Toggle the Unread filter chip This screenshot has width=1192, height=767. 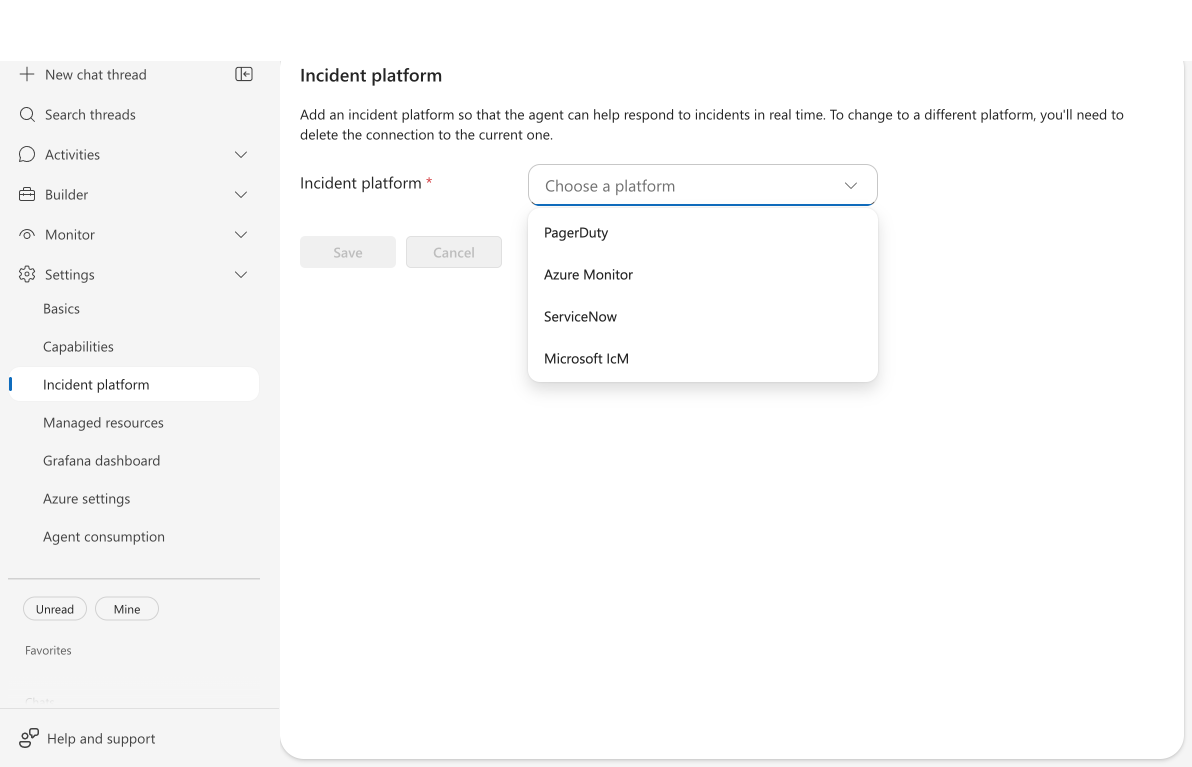[x=55, y=609]
